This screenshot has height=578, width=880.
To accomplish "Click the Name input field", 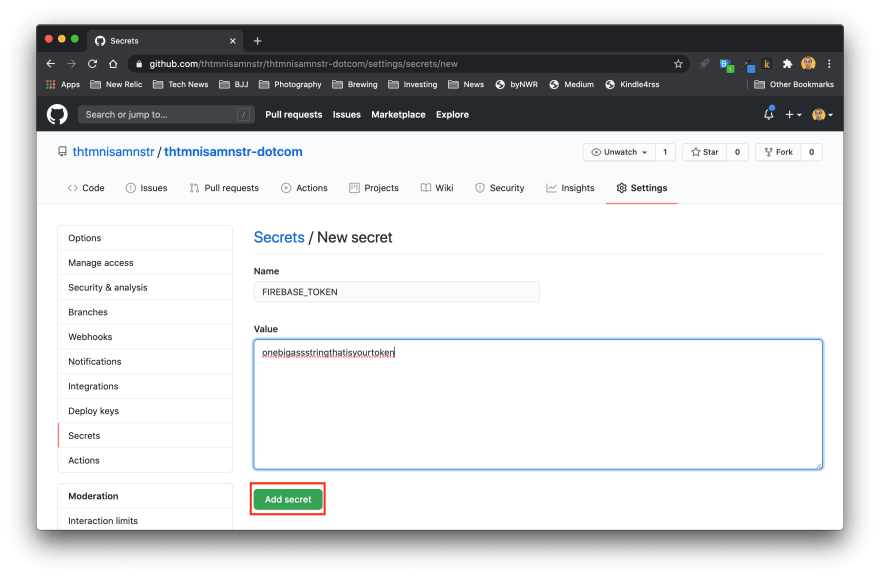I will tap(396, 292).
